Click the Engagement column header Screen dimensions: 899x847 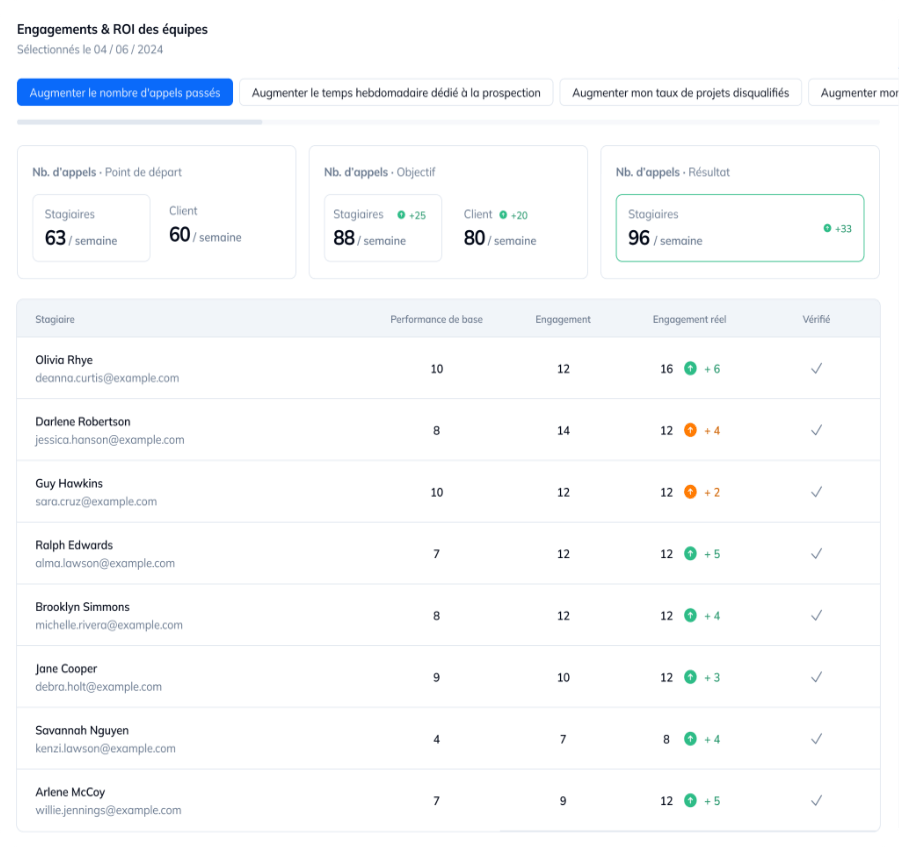pyautogui.click(x=563, y=319)
